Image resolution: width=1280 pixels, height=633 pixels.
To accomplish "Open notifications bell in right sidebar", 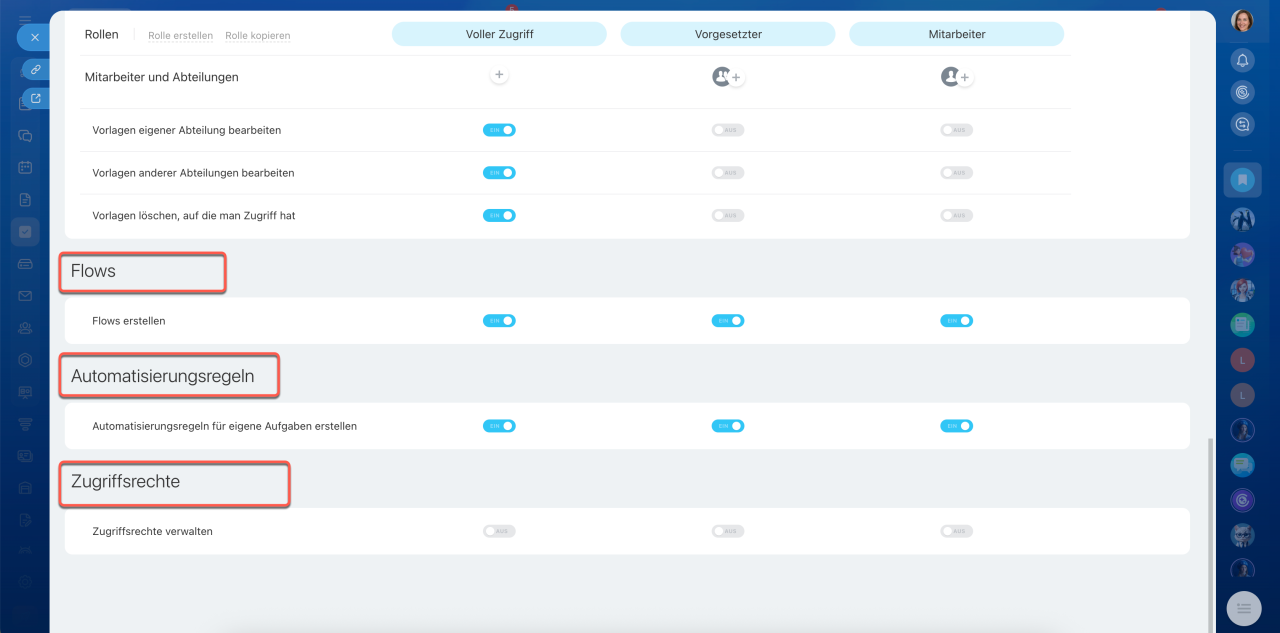I will pyautogui.click(x=1242, y=61).
